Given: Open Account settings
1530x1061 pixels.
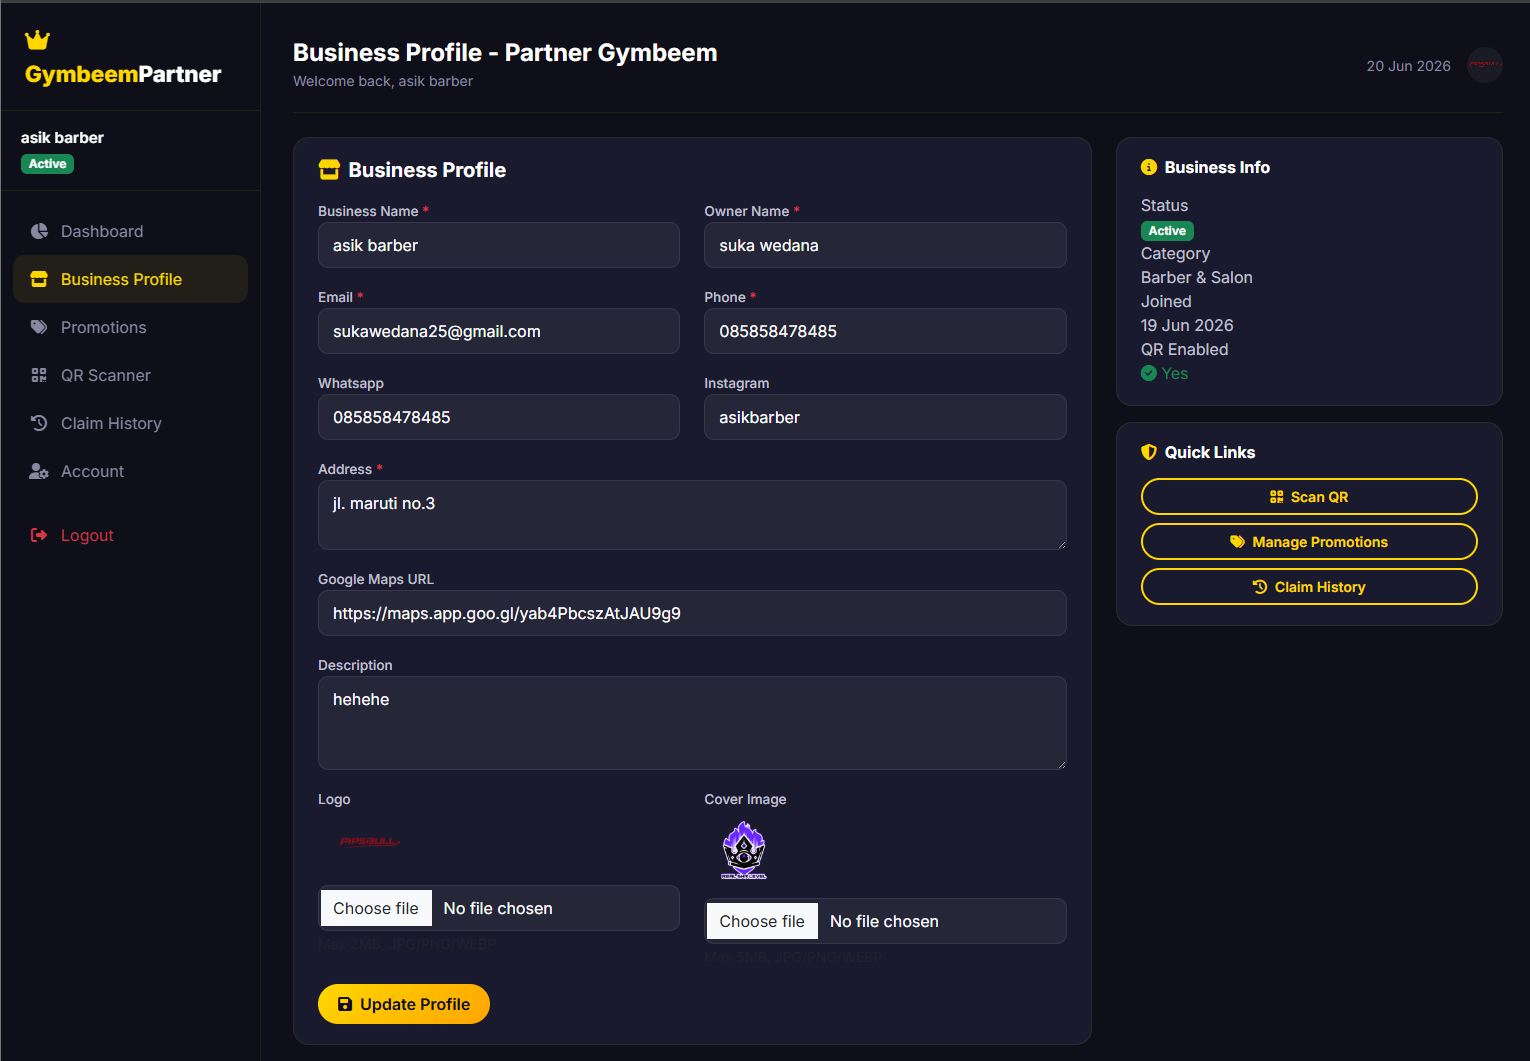Looking at the screenshot, I should 130,471.
